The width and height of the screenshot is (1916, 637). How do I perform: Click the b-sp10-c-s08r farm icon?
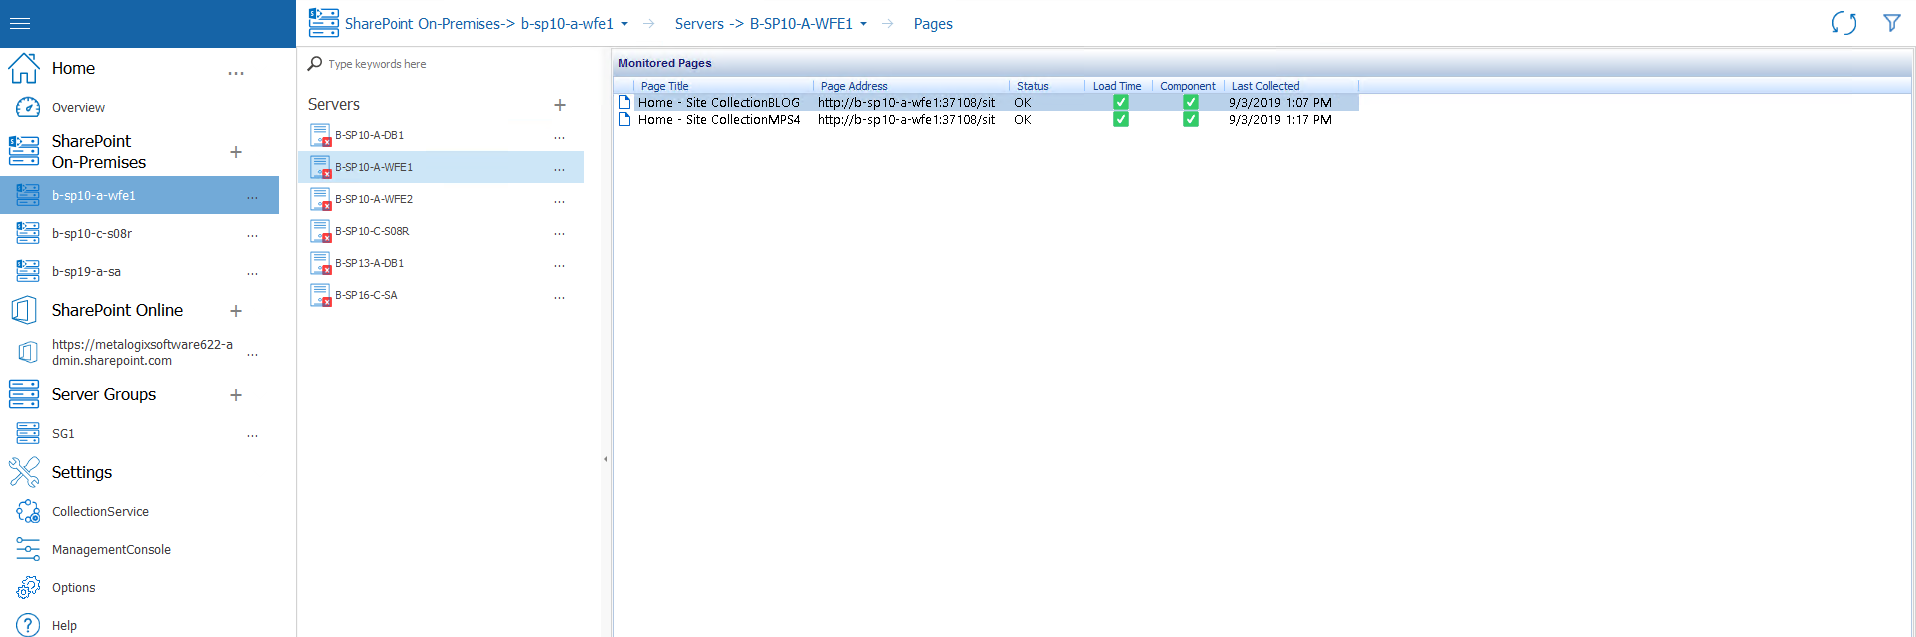28,233
